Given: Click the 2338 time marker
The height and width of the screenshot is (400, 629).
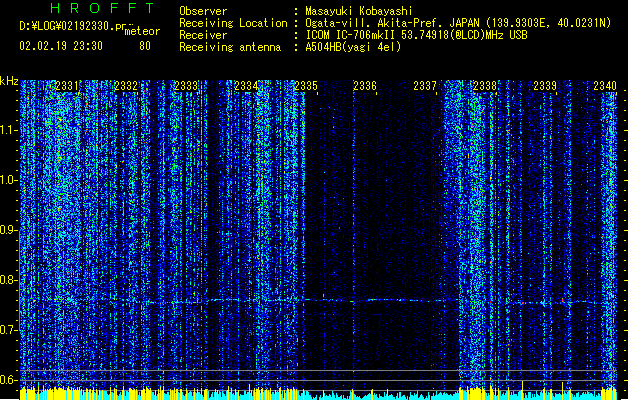Looking at the screenshot, I should coord(485,86).
